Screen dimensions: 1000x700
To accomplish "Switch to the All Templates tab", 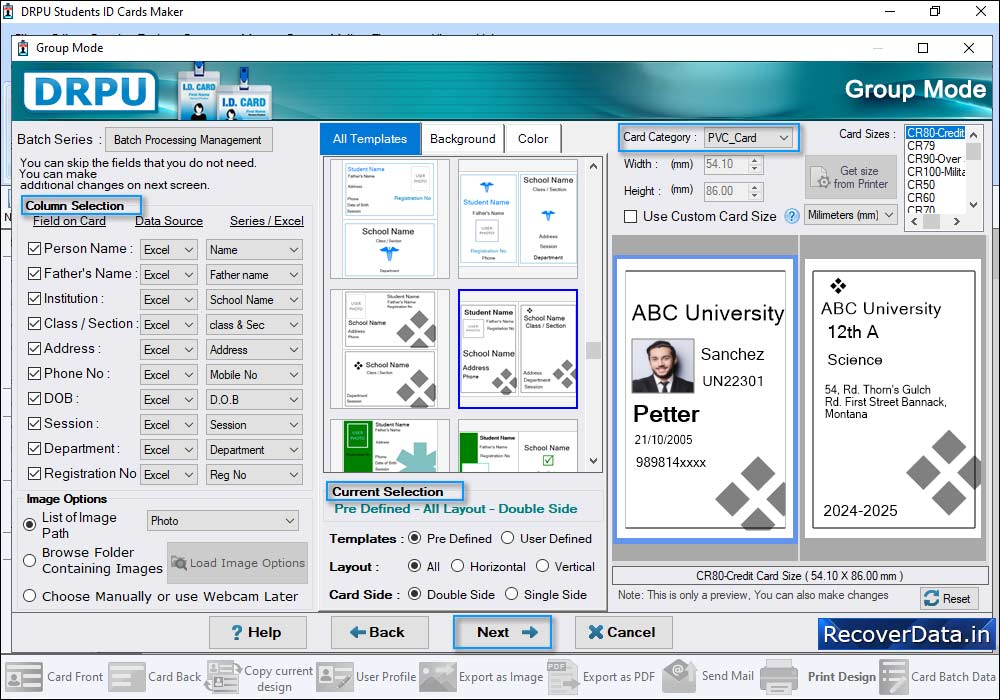I will [x=370, y=139].
